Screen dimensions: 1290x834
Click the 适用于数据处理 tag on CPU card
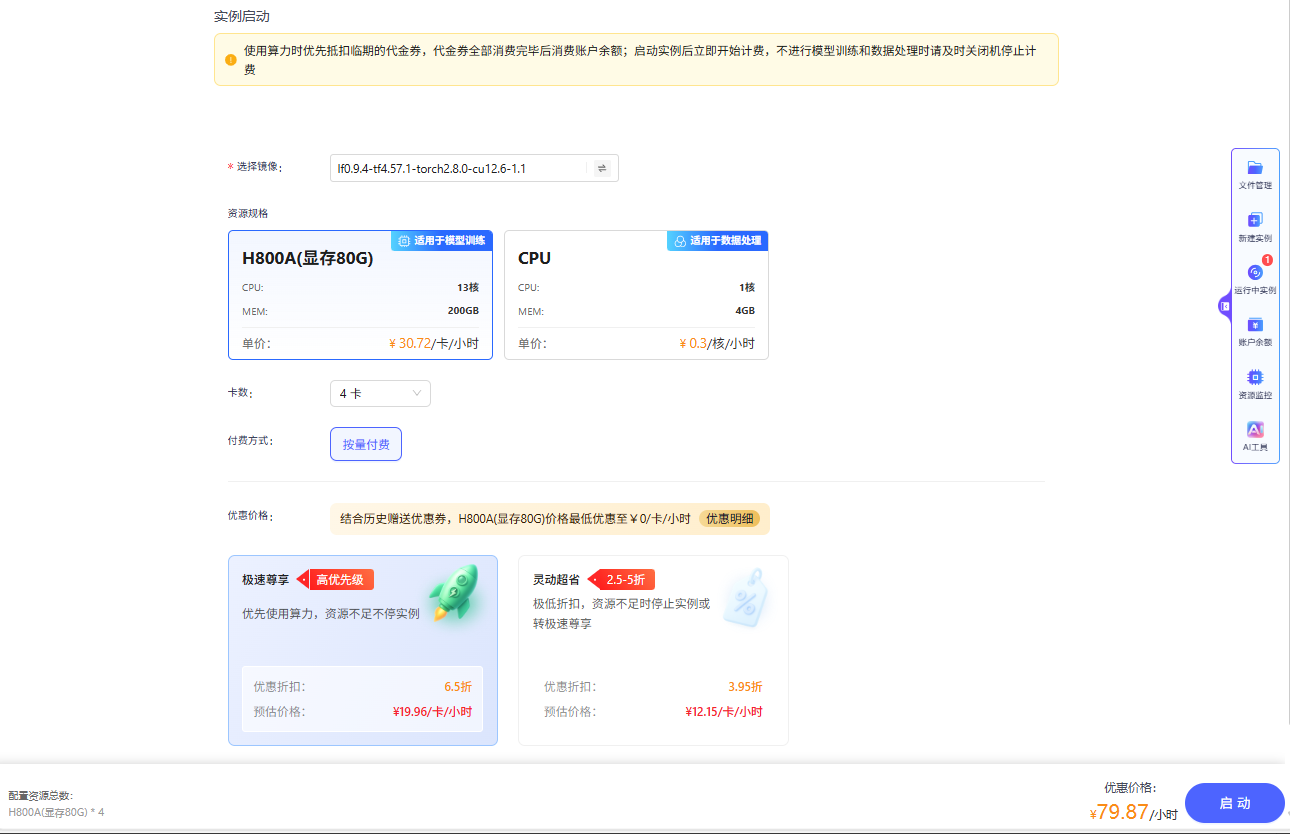click(x=717, y=240)
